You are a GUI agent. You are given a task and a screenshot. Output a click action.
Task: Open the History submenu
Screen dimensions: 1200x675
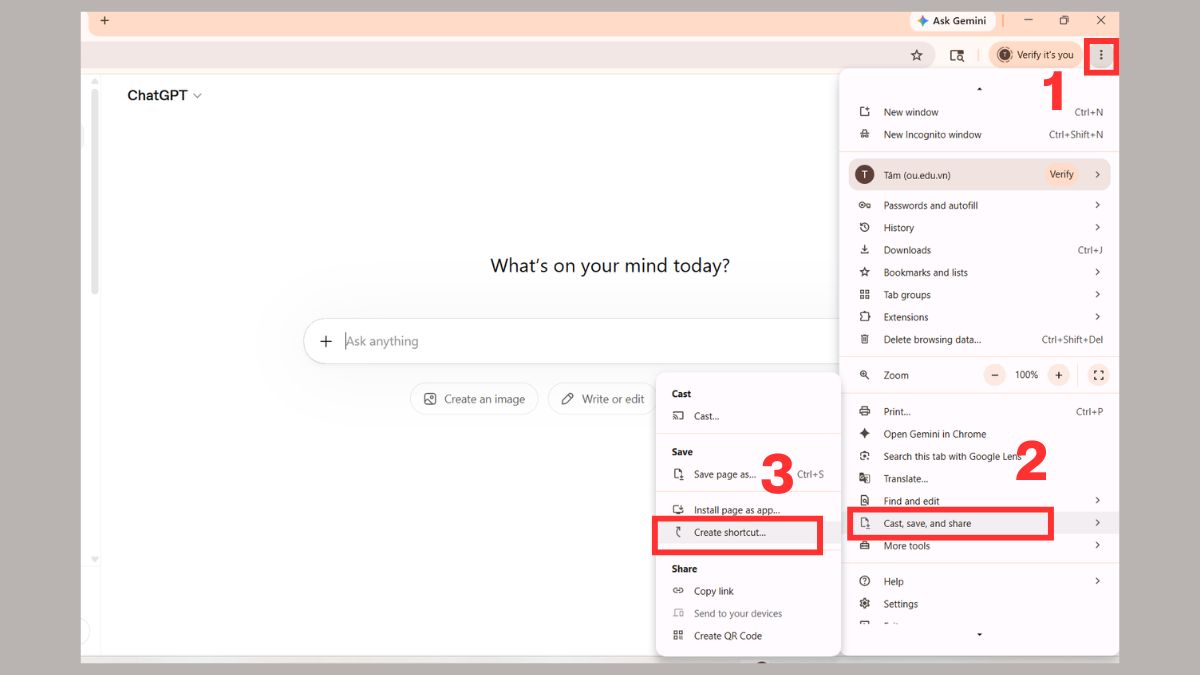pos(979,228)
